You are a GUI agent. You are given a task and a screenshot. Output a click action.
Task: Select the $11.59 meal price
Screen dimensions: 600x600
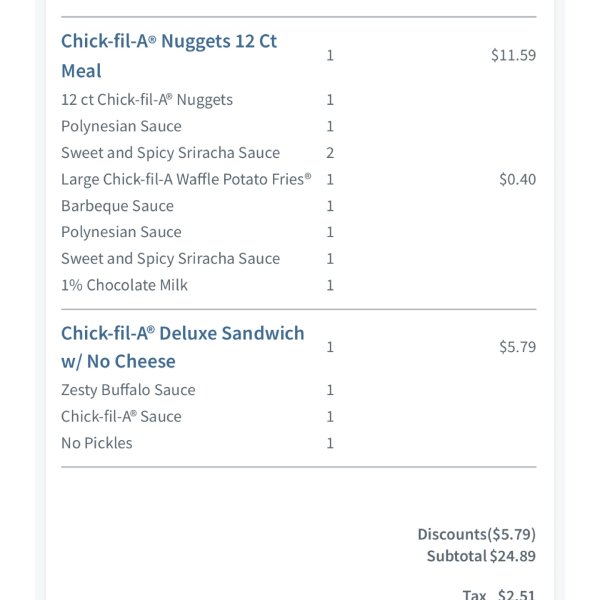(x=514, y=55)
